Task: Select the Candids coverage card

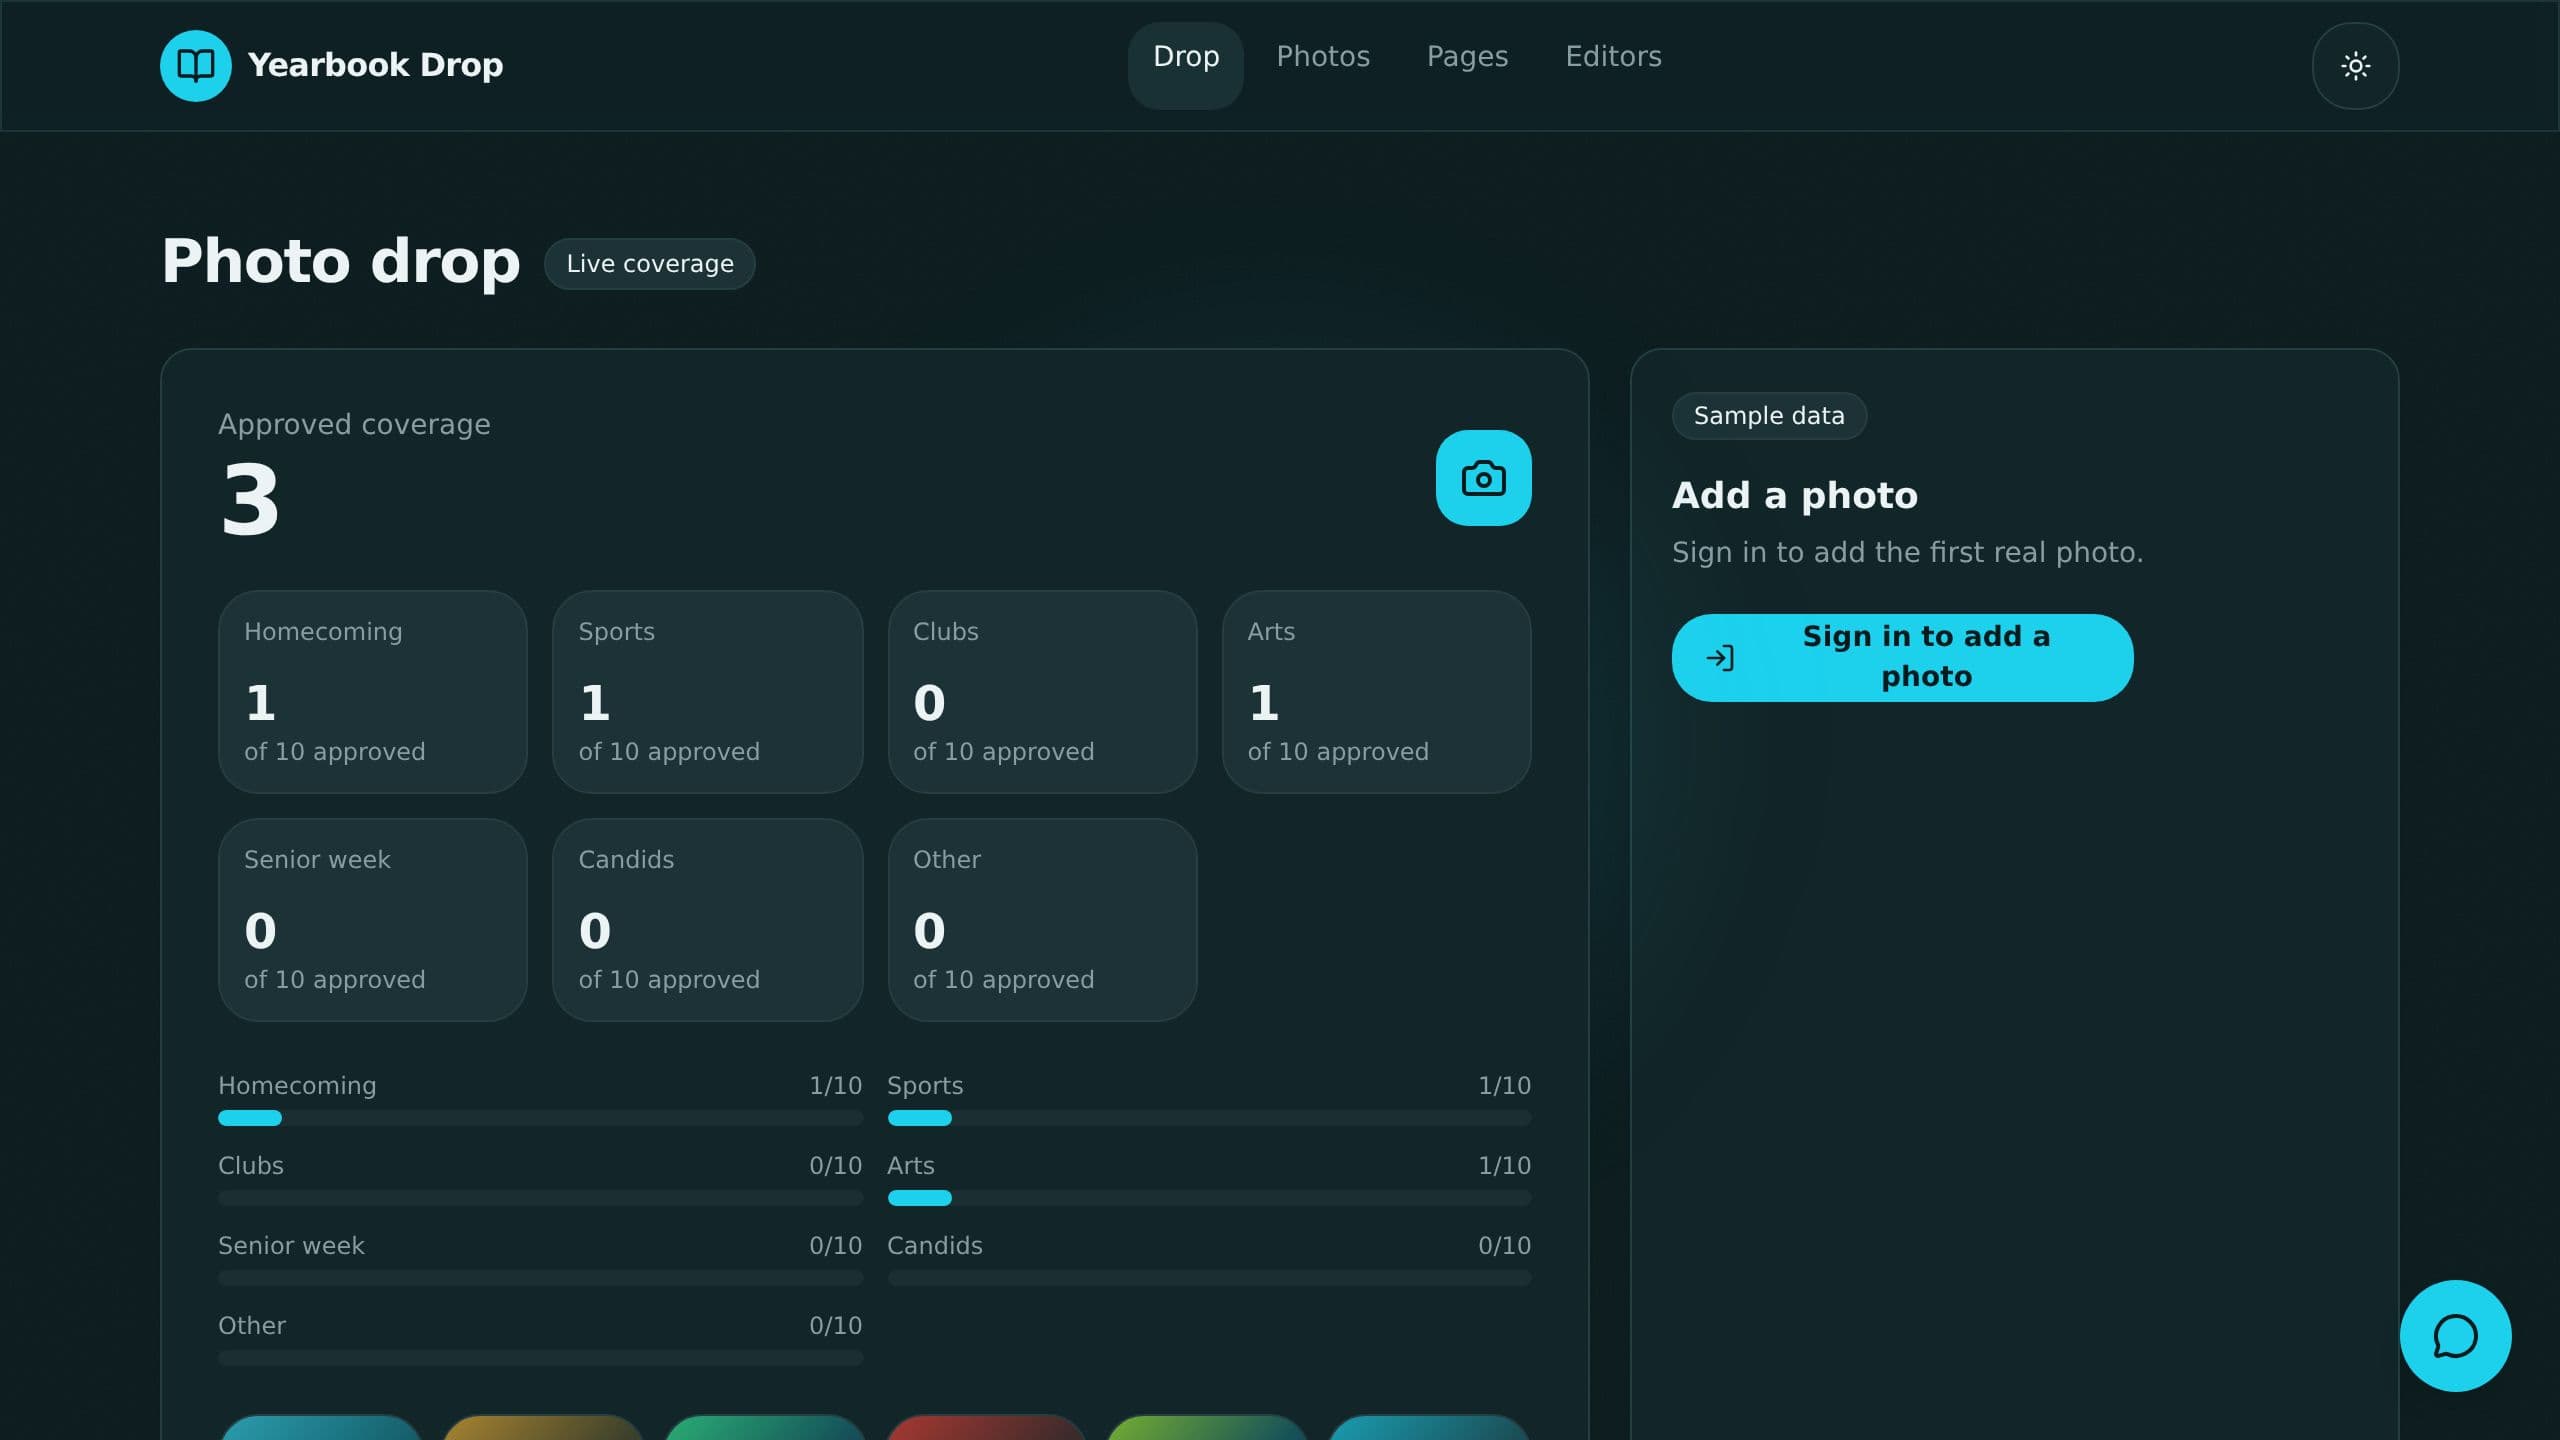Action: point(707,920)
